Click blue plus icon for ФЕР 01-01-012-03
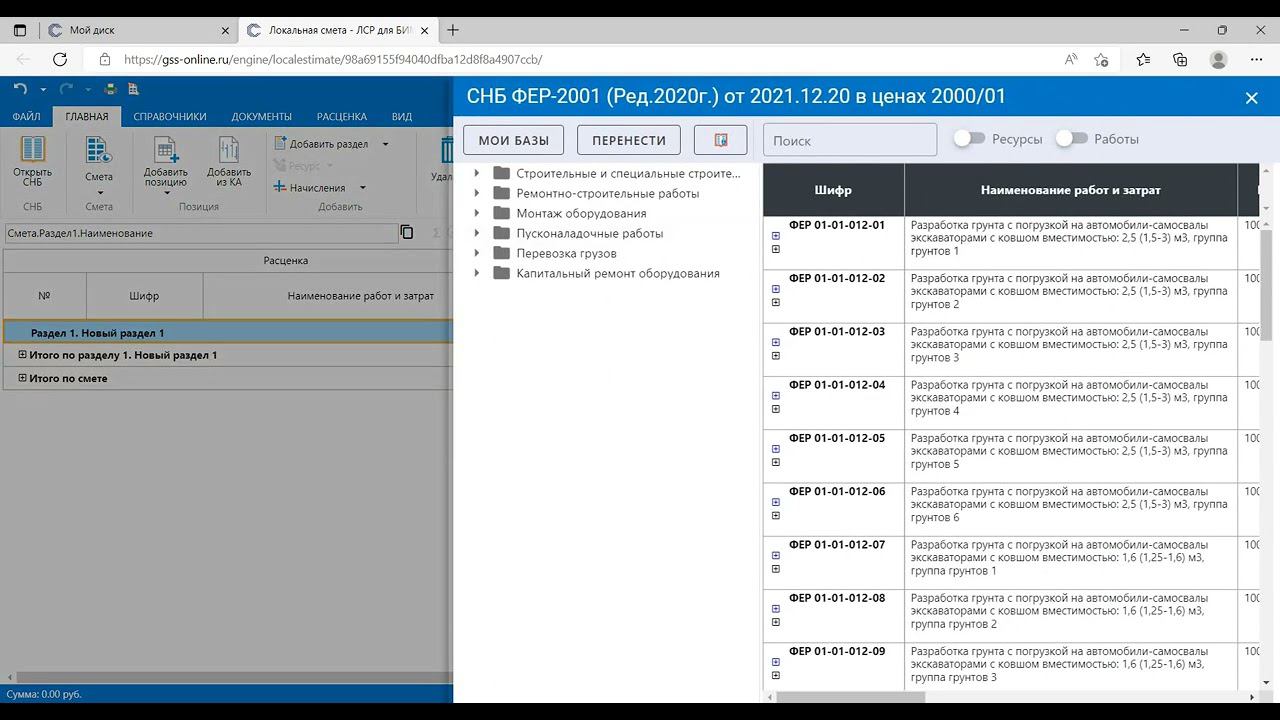The height and width of the screenshot is (720, 1280). tap(776, 342)
